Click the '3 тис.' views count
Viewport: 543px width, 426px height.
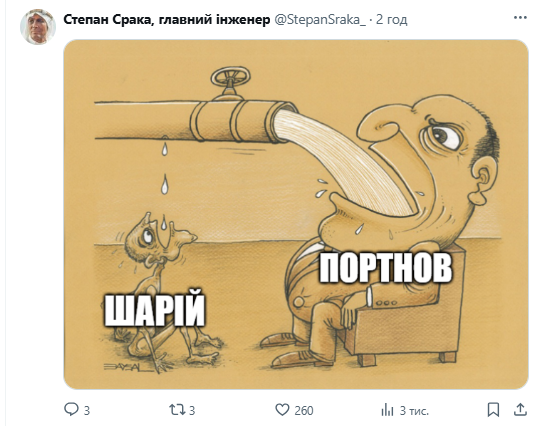click(414, 411)
